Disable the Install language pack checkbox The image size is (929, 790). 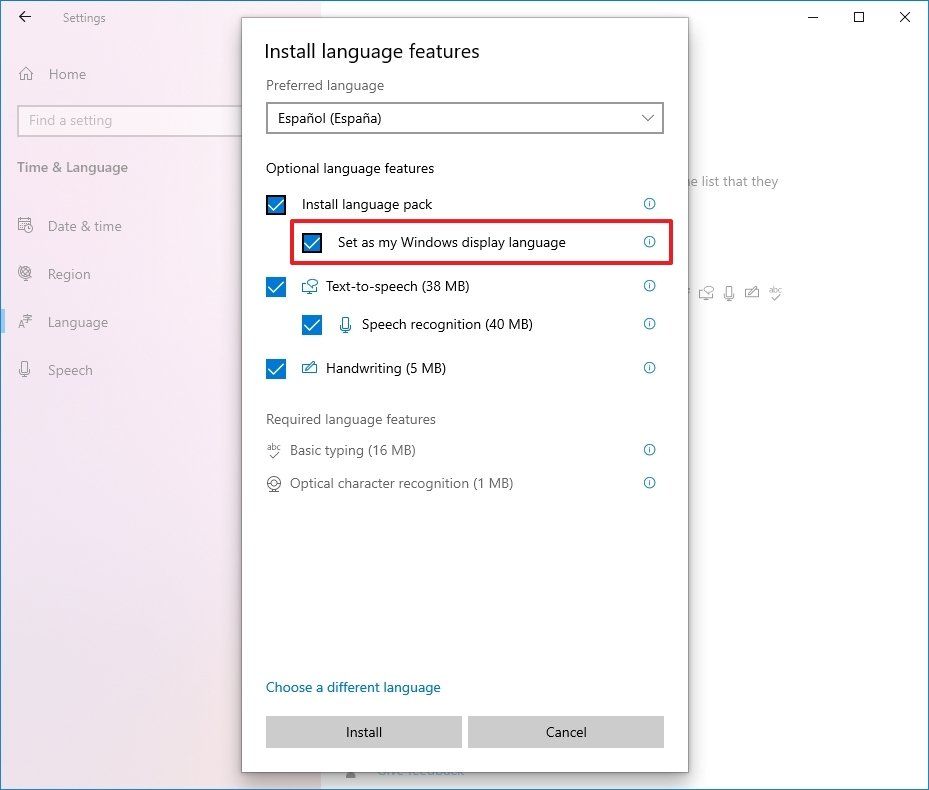tap(275, 204)
